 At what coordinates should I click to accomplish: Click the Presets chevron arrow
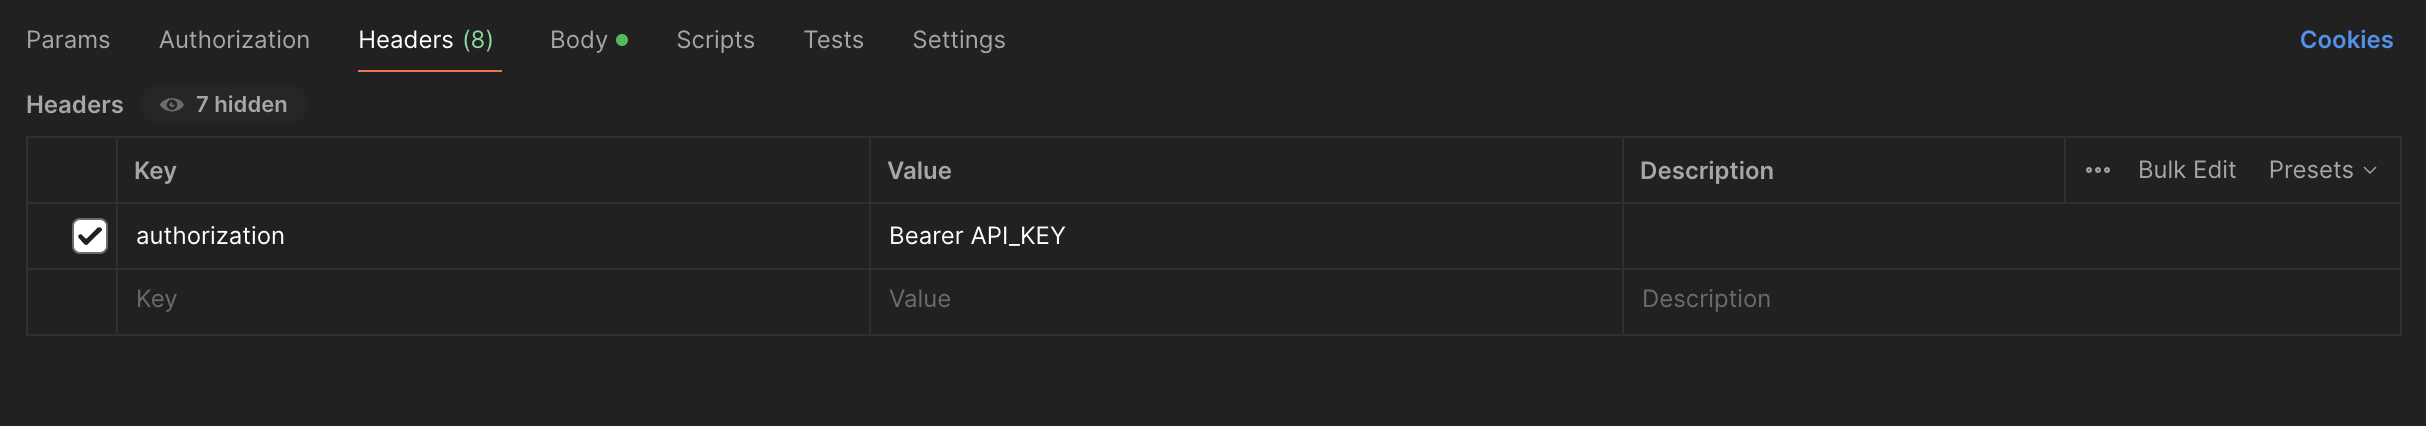(x=2370, y=171)
